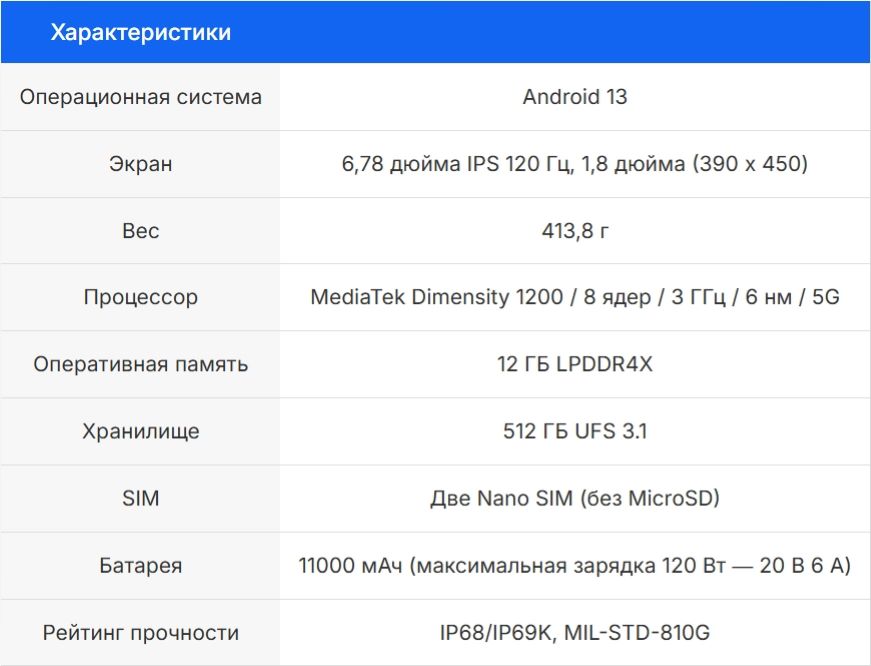Viewport: 871px width, 666px height.
Task: Click the "12 ГБ LPDDR4X" value
Action: [575, 365]
